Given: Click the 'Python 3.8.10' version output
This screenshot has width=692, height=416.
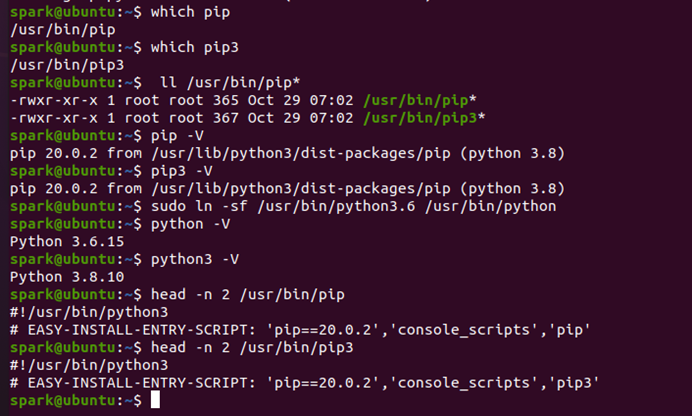Looking at the screenshot, I should (x=67, y=277).
